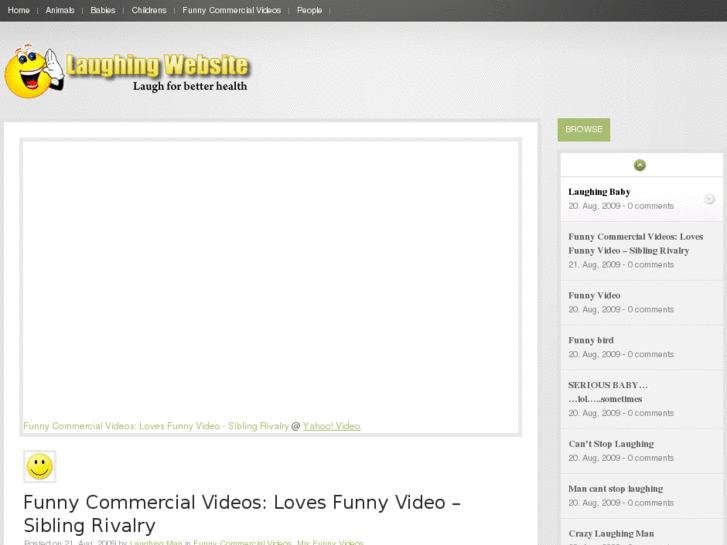Screen dimensions: 727x545
Task: Open Babies category in navigation
Action: pyautogui.click(x=103, y=10)
